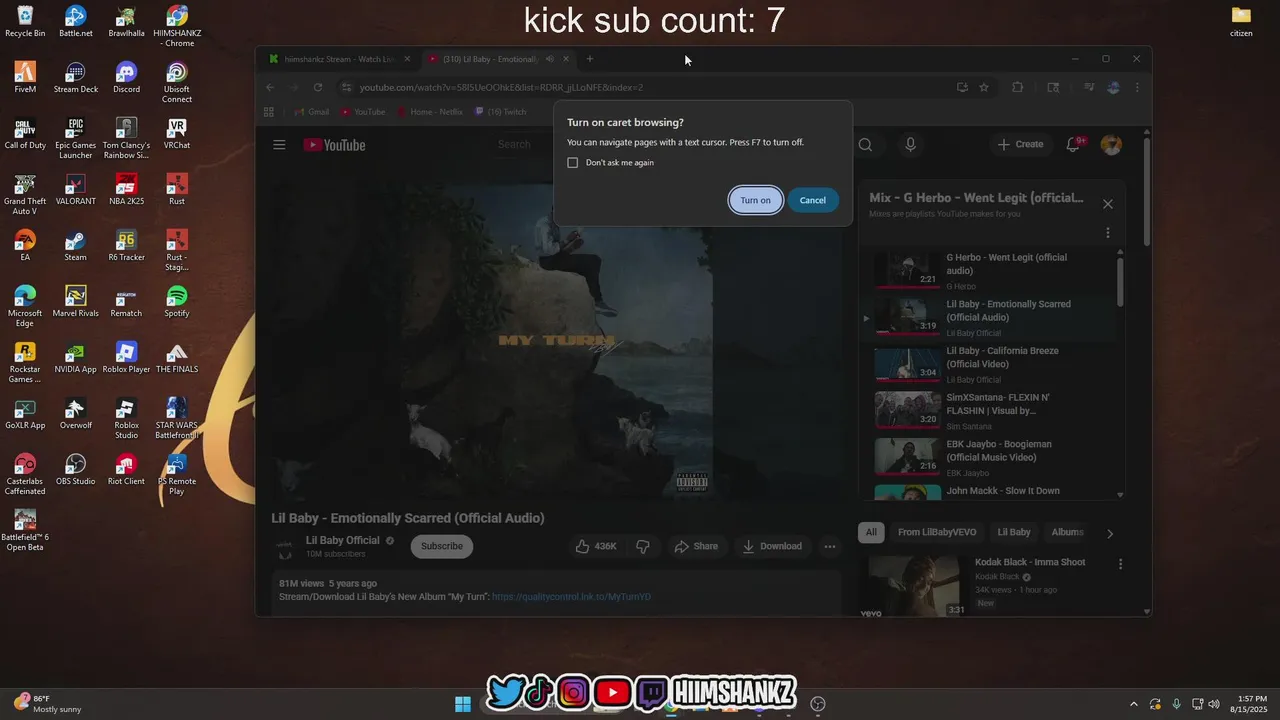This screenshot has width=1280, height=720.
Task: Open the qualitycontrol.lnk.to description link
Action: pos(571,597)
